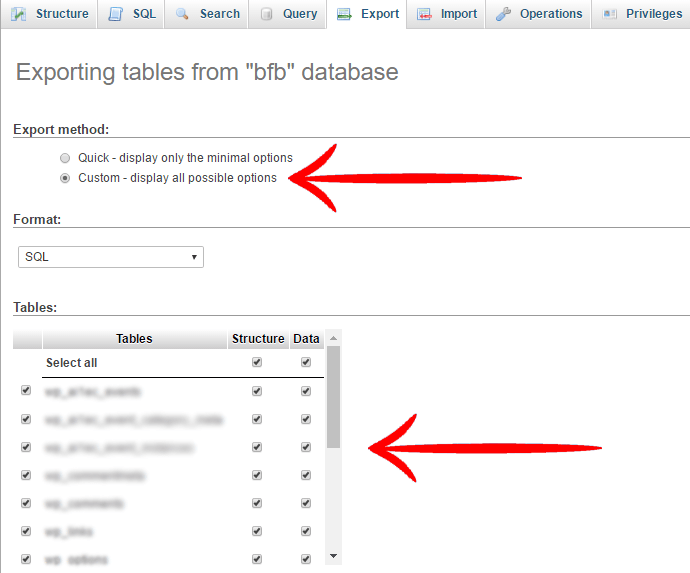The width and height of the screenshot is (690, 573).
Task: Toggle Select all Data checkbox
Action: (306, 362)
